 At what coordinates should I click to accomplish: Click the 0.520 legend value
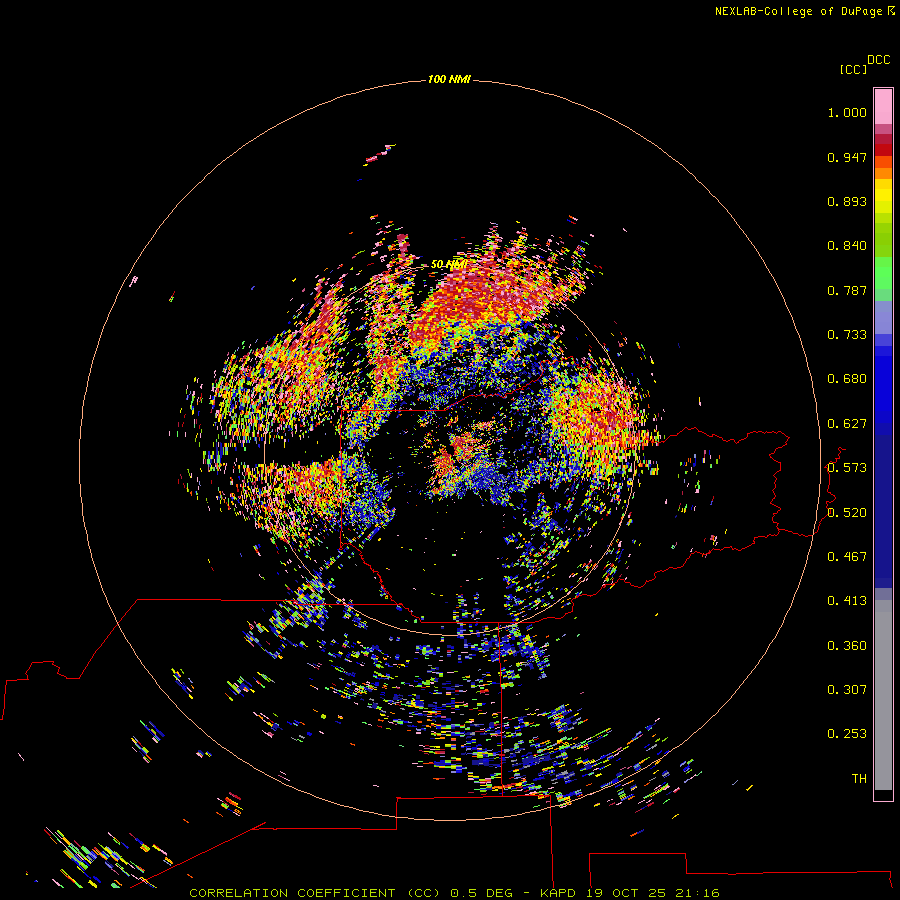tap(847, 513)
